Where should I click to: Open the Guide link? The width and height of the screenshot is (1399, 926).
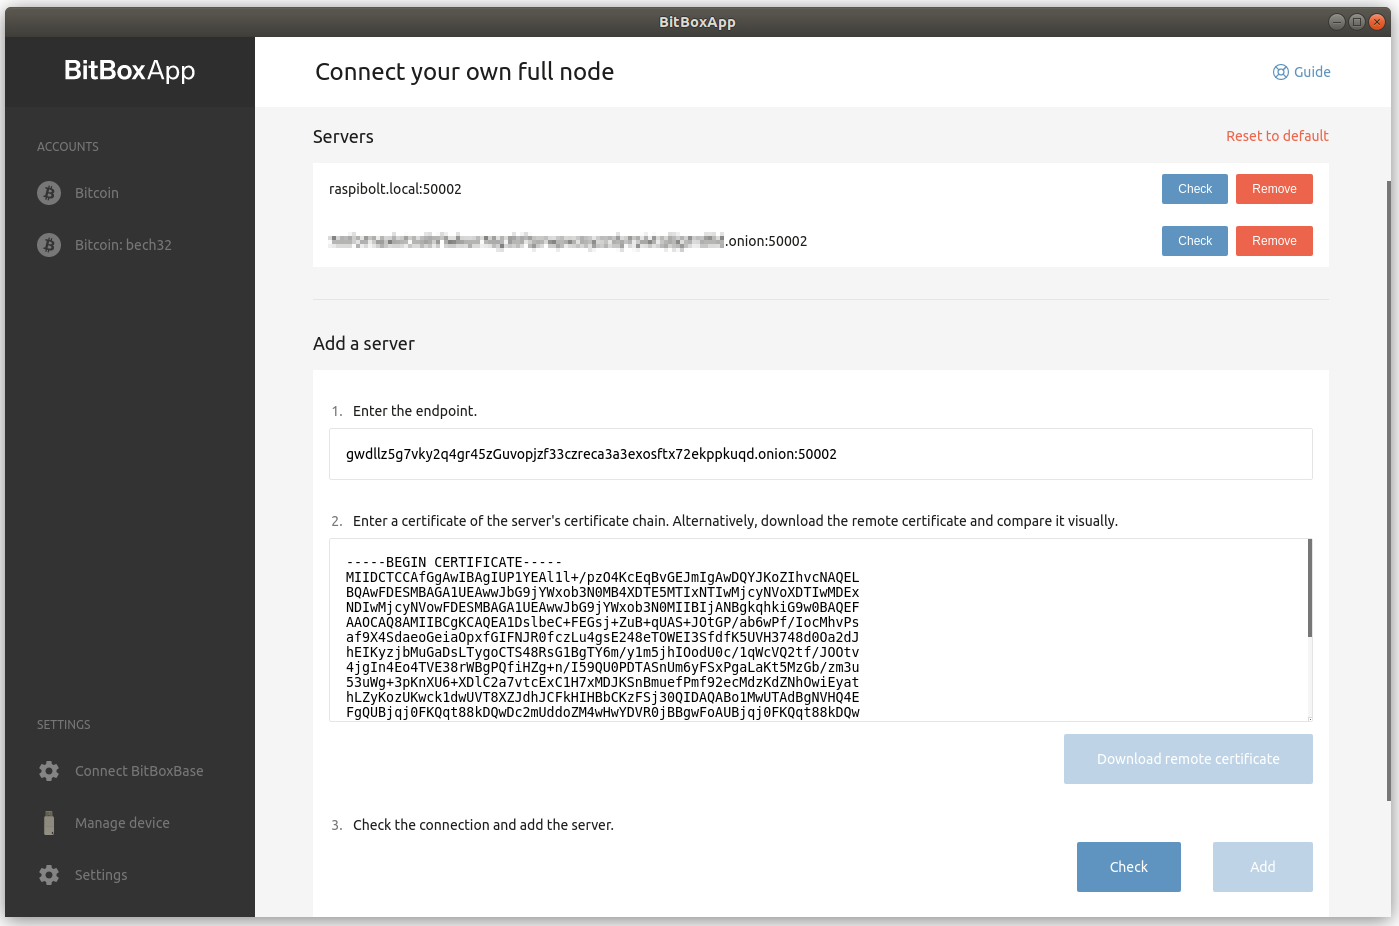[x=1302, y=72]
